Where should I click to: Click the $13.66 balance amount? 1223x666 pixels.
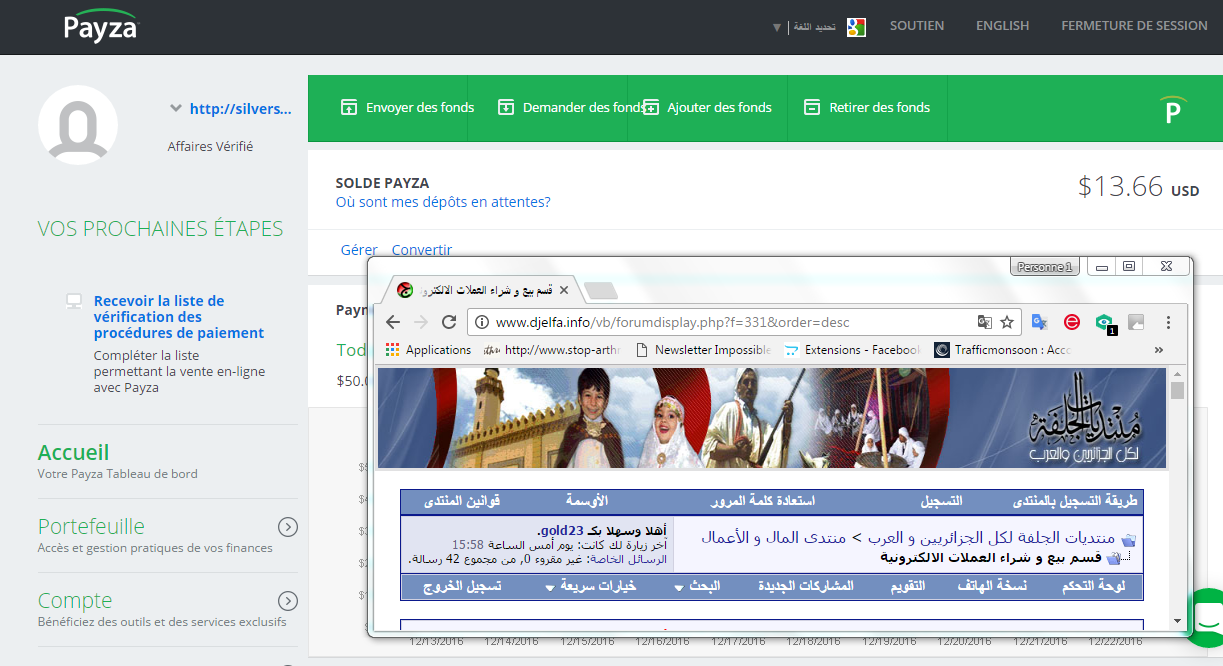(1121, 186)
